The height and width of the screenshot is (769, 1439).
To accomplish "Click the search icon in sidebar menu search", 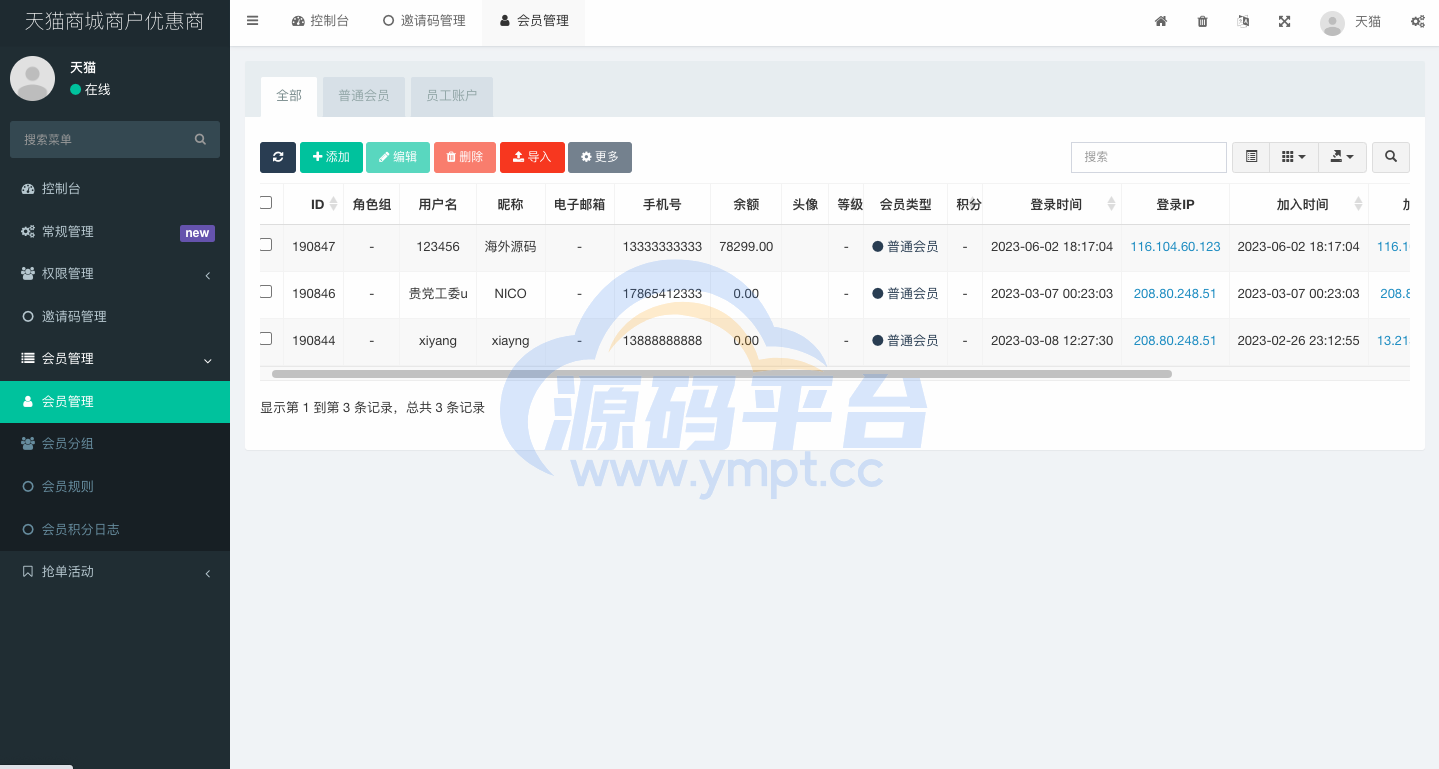I will (x=200, y=139).
